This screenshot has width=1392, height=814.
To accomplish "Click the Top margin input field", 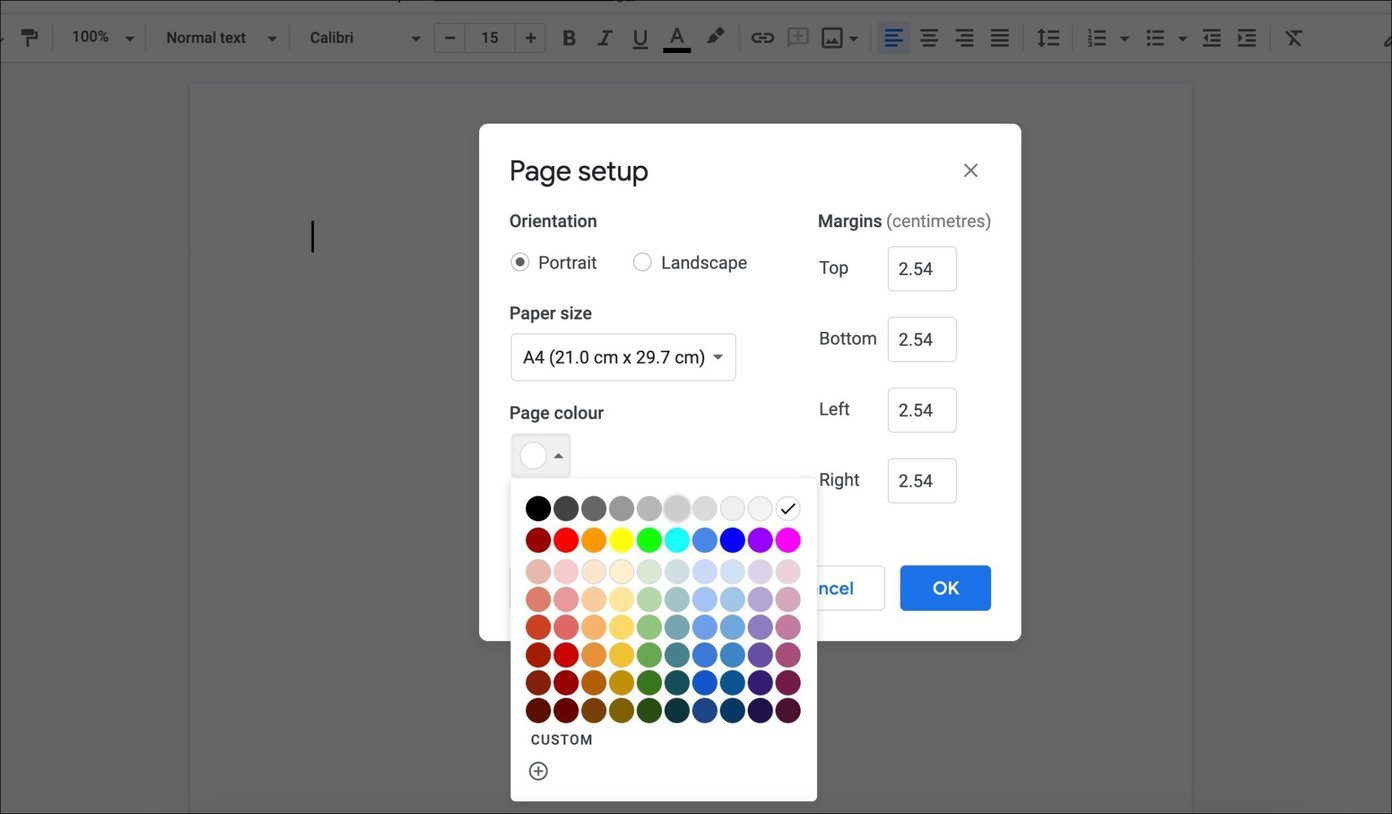I will tap(922, 269).
